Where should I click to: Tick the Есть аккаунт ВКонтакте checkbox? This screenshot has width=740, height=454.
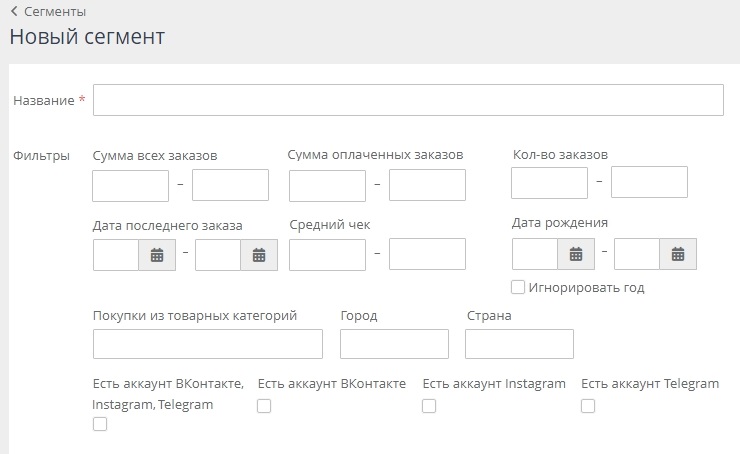pos(264,406)
